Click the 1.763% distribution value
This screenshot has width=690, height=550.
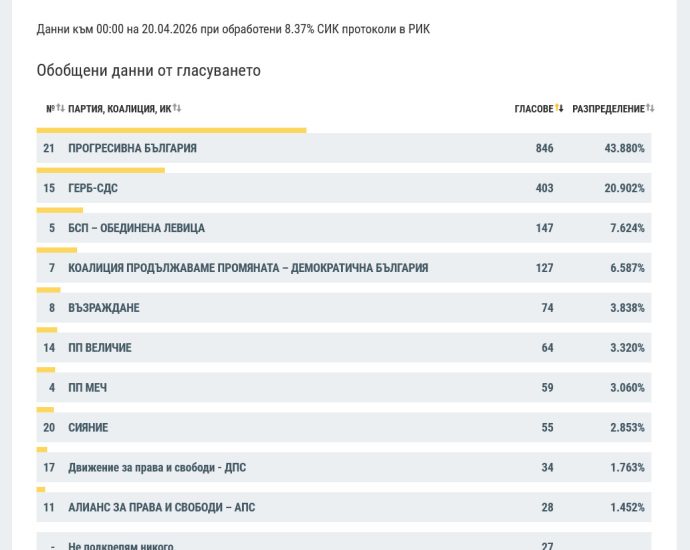point(627,467)
